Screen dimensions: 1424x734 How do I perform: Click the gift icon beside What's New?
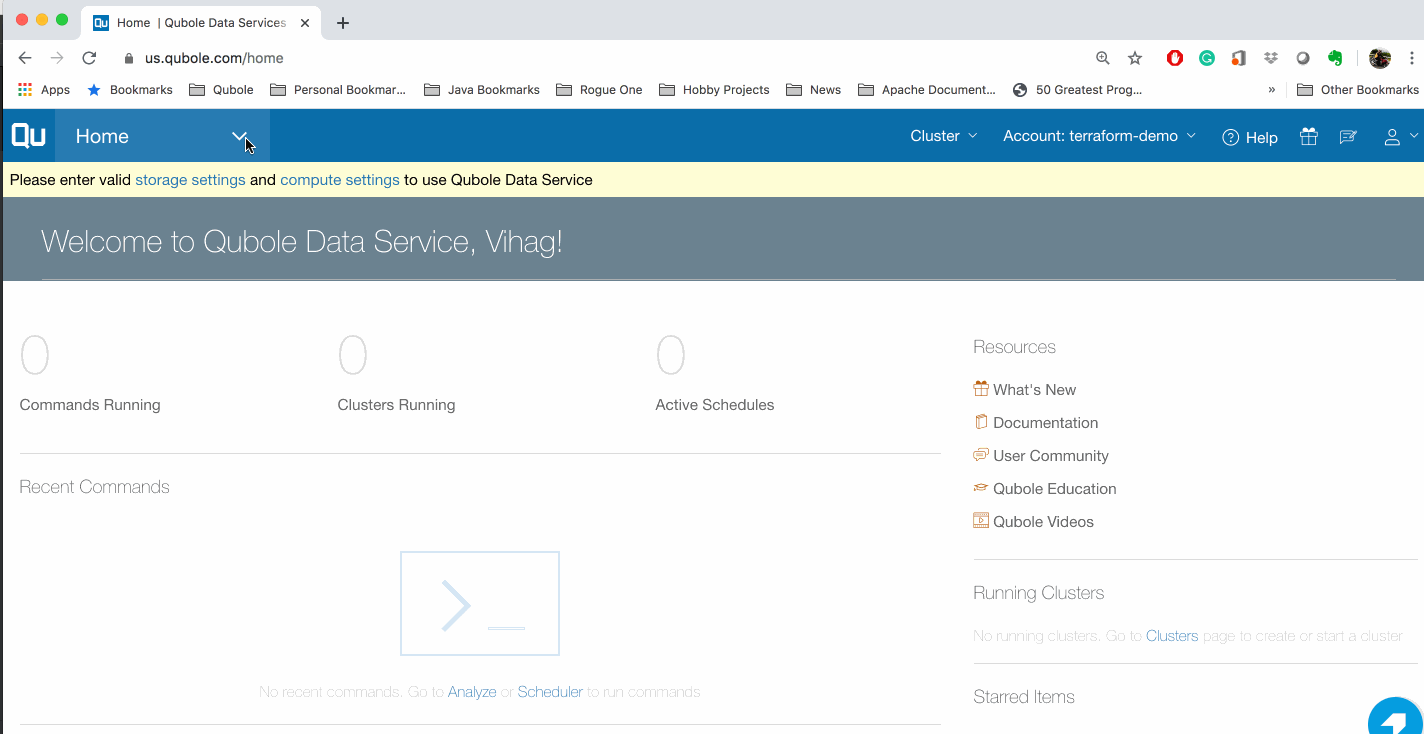coord(981,389)
